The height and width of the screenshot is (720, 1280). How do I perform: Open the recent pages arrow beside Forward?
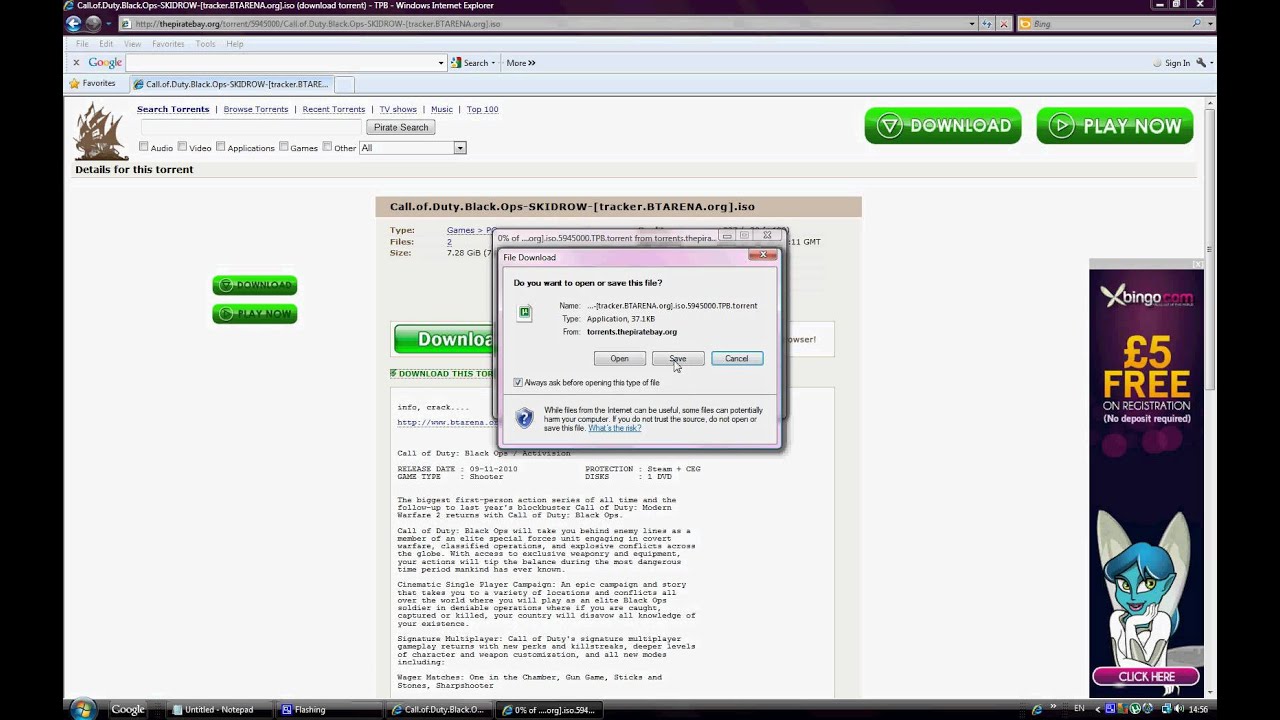click(x=108, y=24)
